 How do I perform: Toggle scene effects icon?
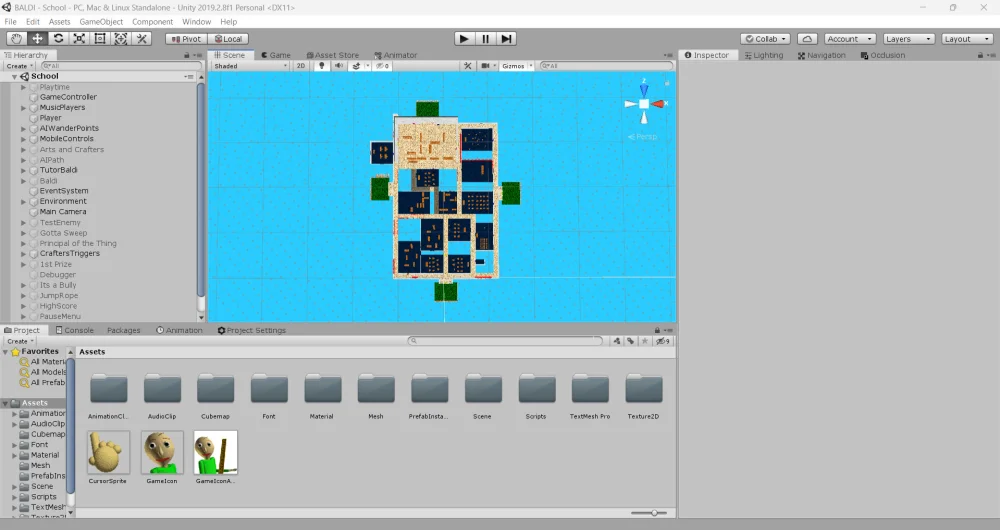357,66
